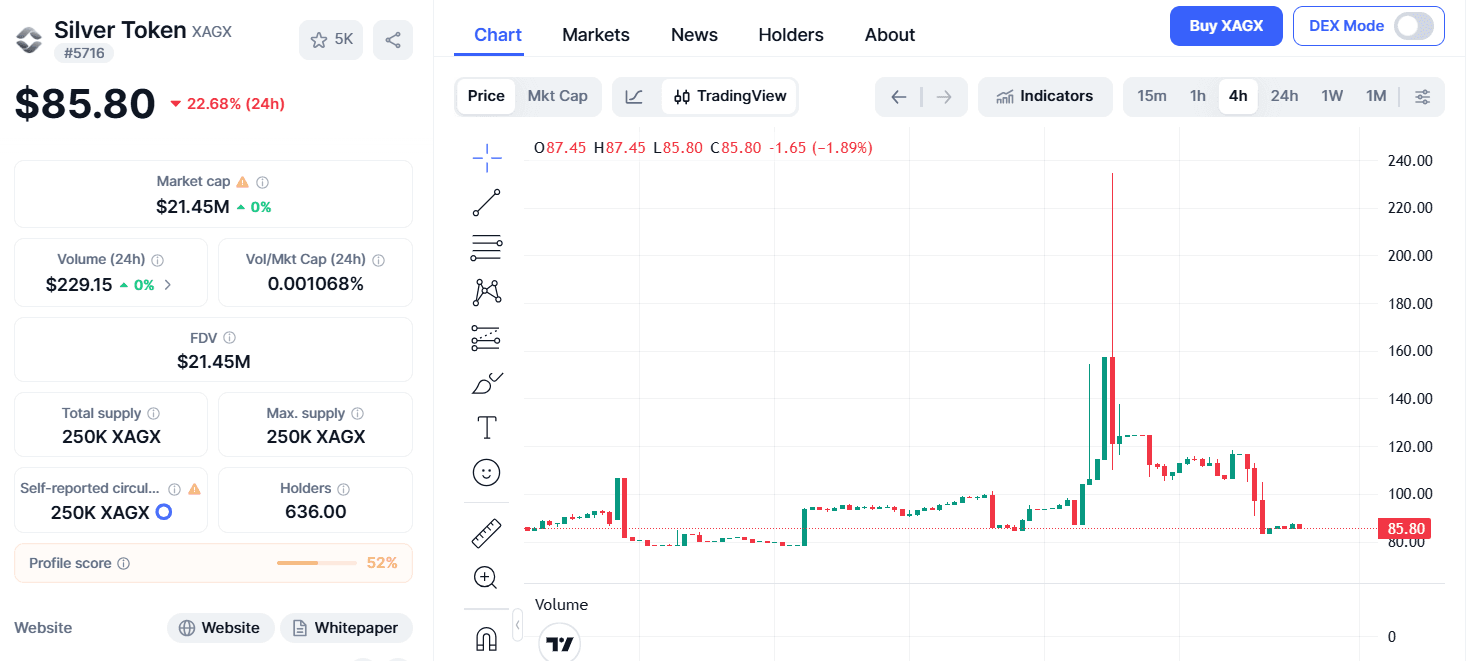Click the Buy XAGX button
1466x661 pixels.
click(1225, 26)
